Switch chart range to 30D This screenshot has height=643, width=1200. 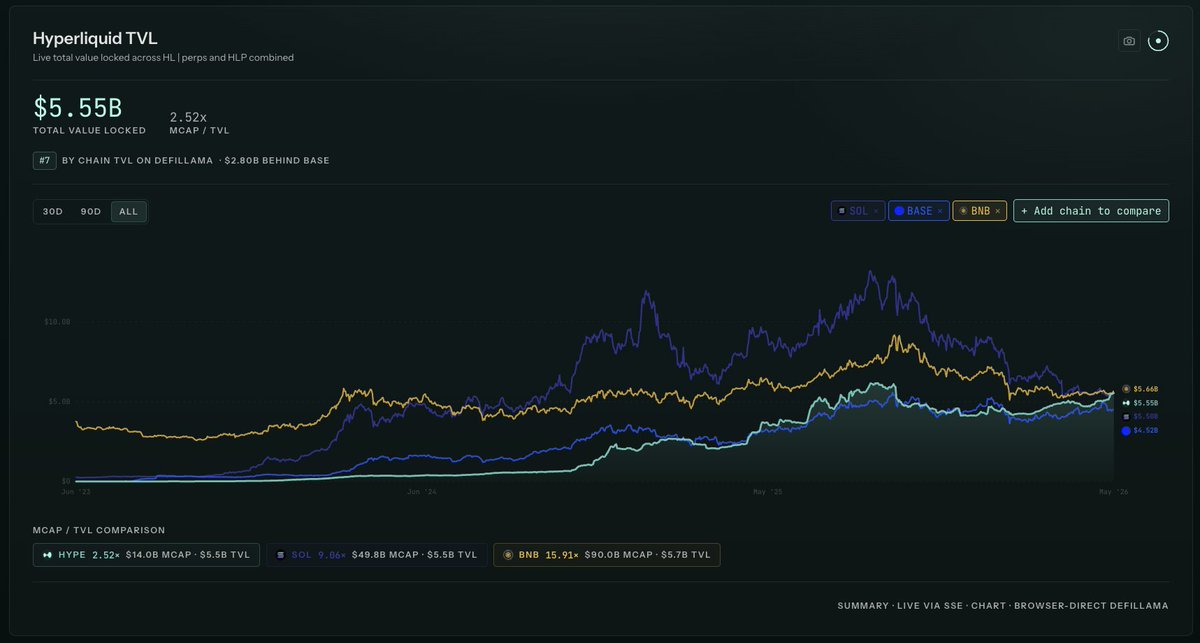53,211
